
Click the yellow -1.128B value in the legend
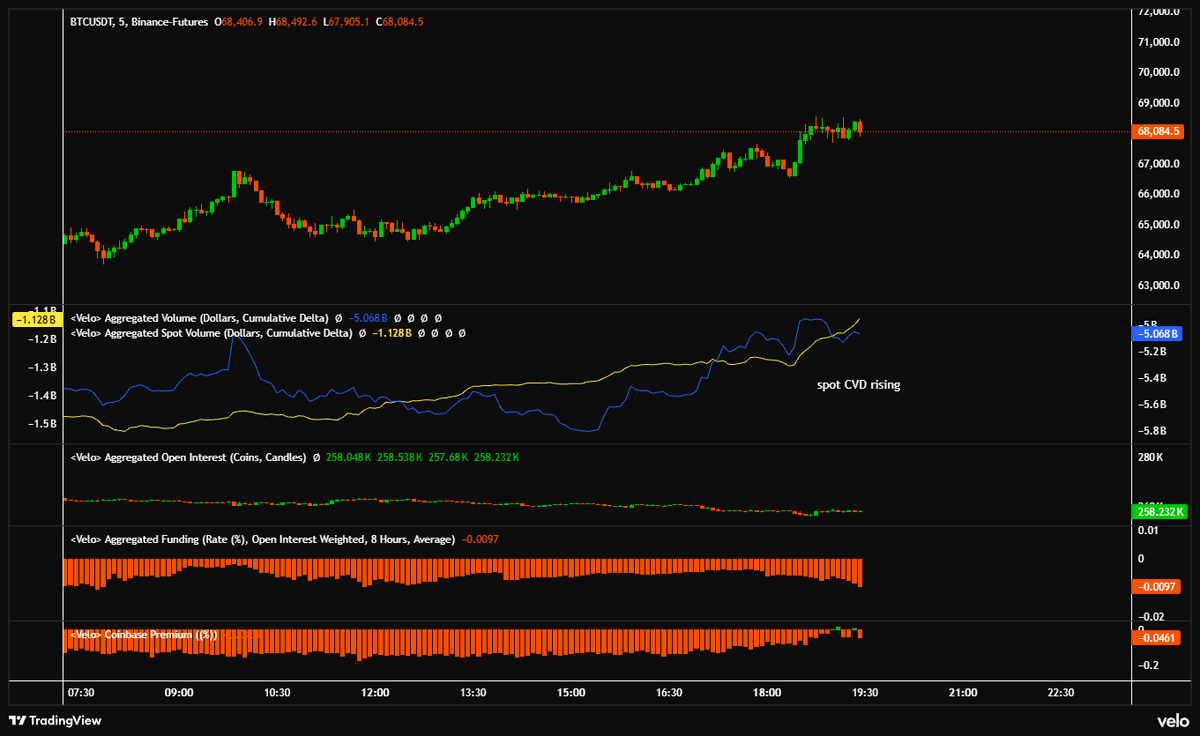[393, 332]
